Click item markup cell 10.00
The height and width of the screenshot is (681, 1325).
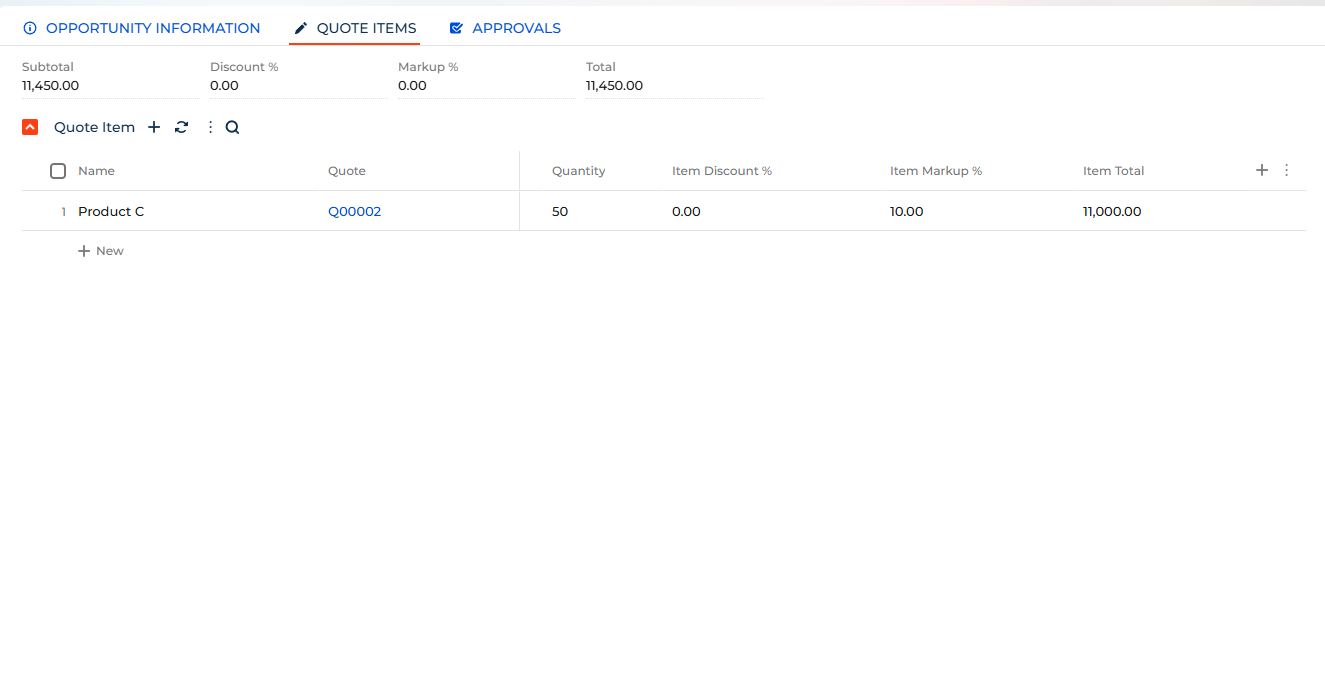click(907, 211)
